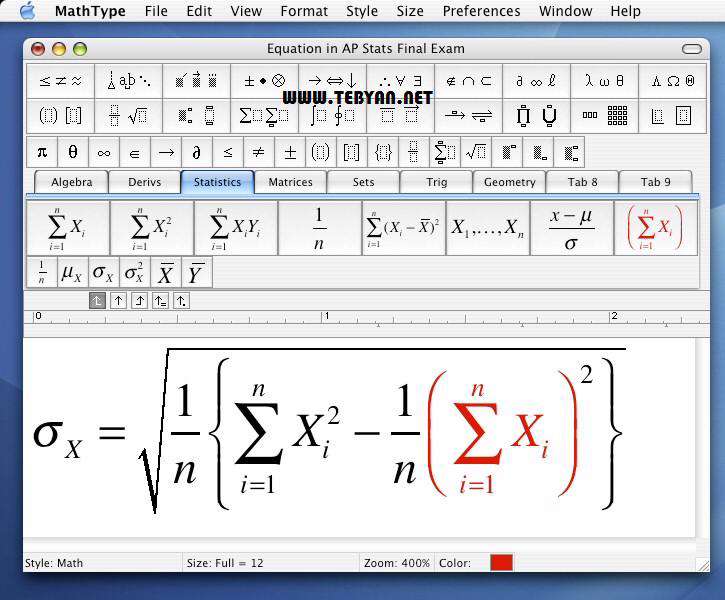Viewport: 725px width, 600px height.
Task: Open the Tab 8 tab
Action: (583, 182)
